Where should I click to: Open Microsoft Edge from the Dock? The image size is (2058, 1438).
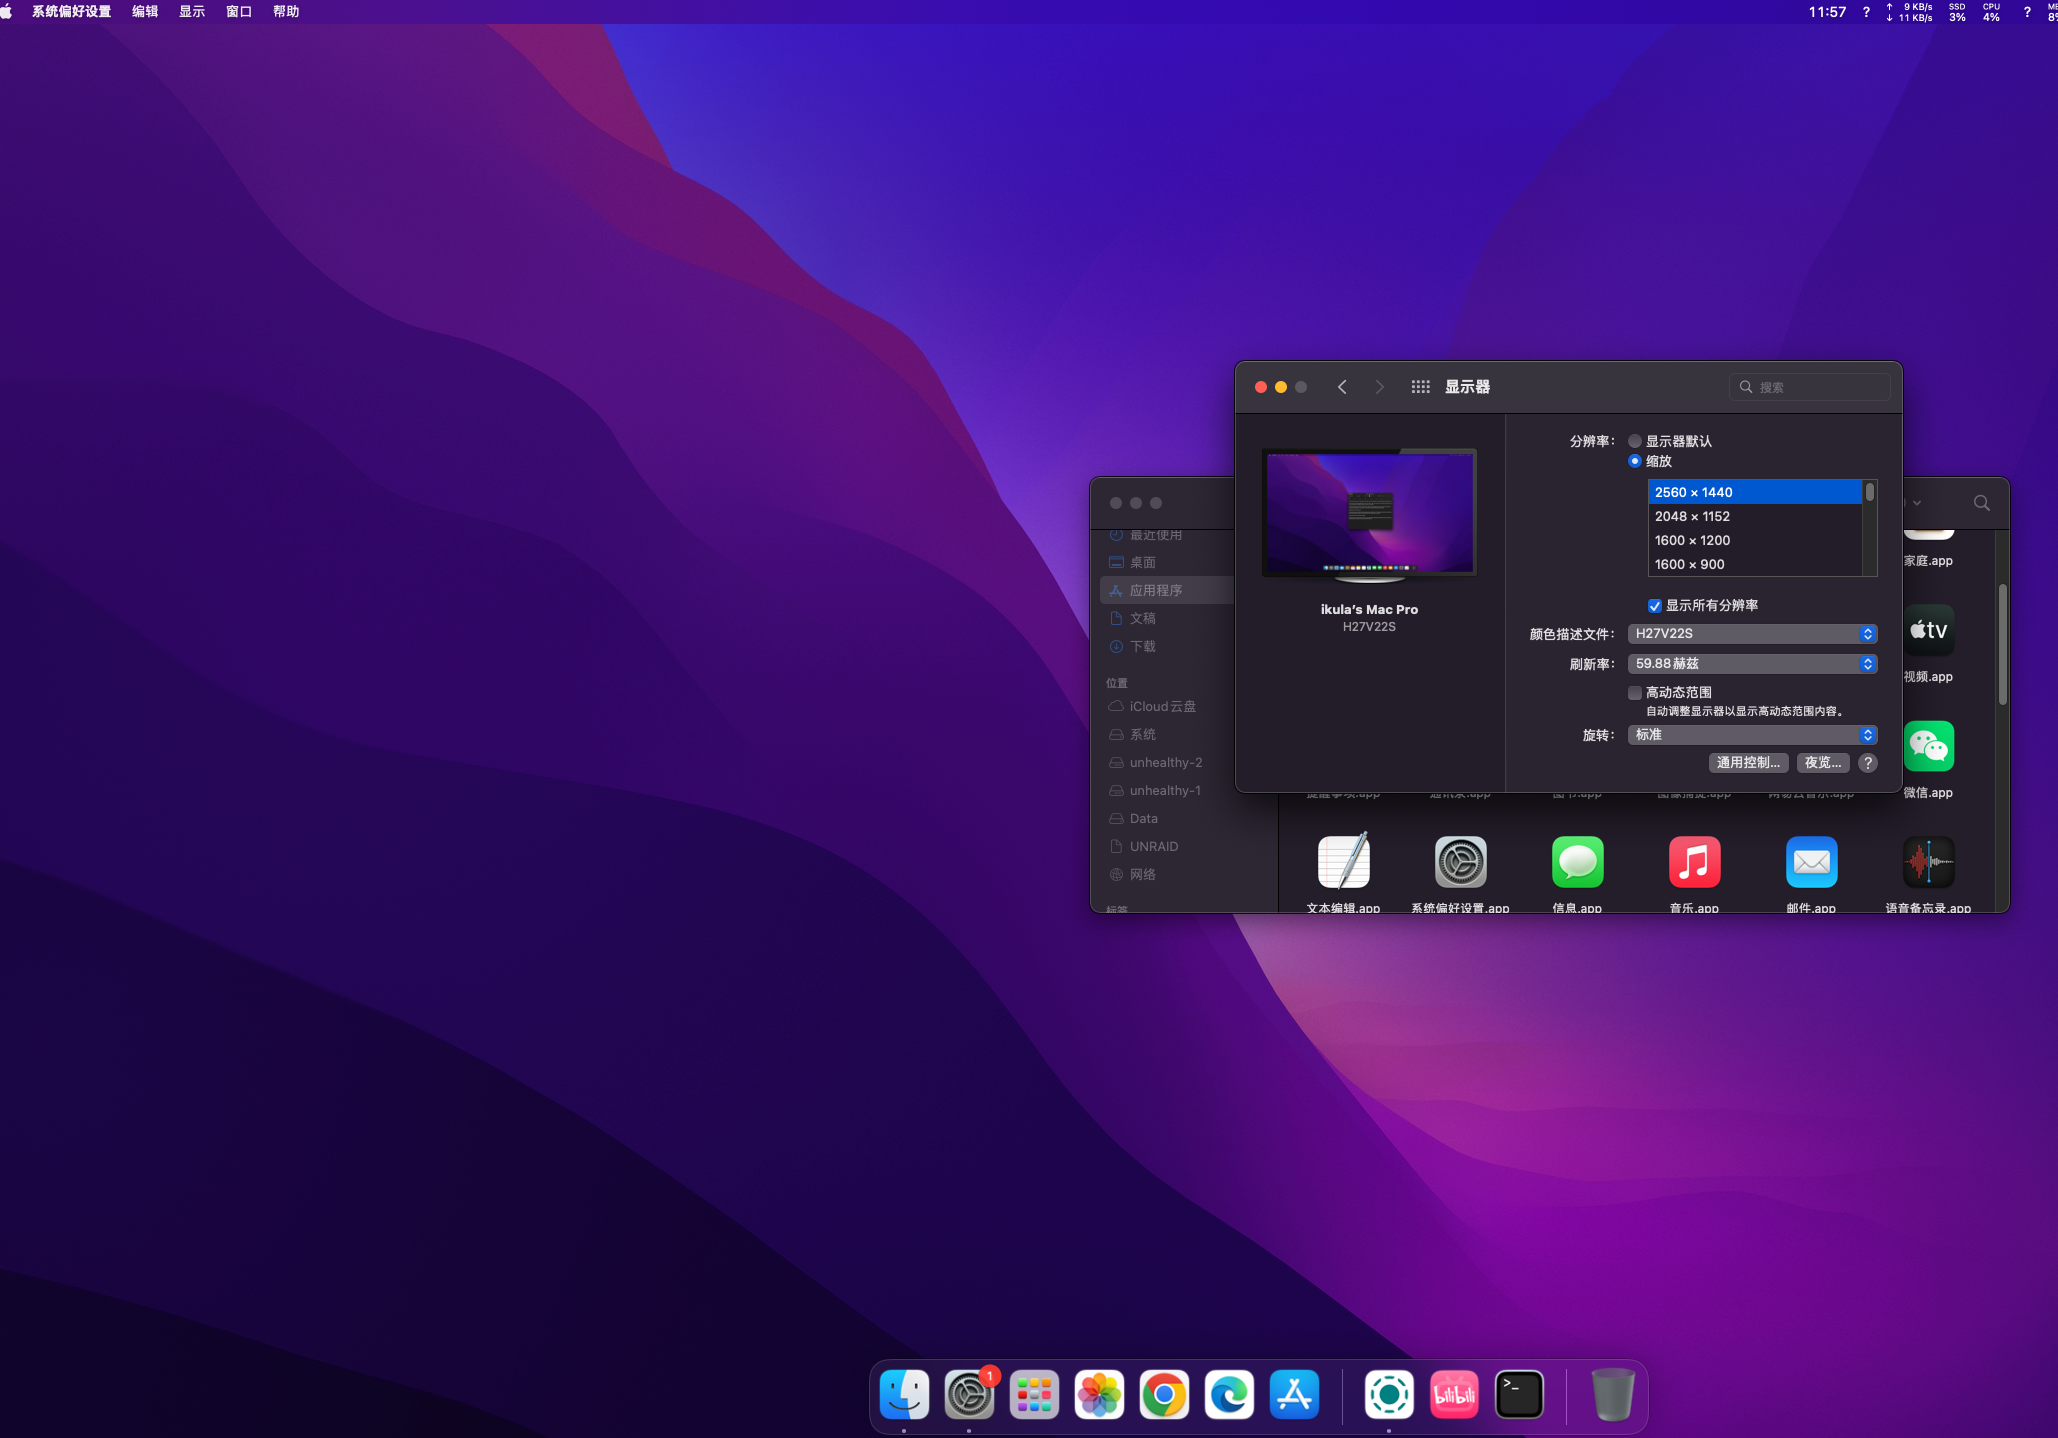[1229, 1394]
